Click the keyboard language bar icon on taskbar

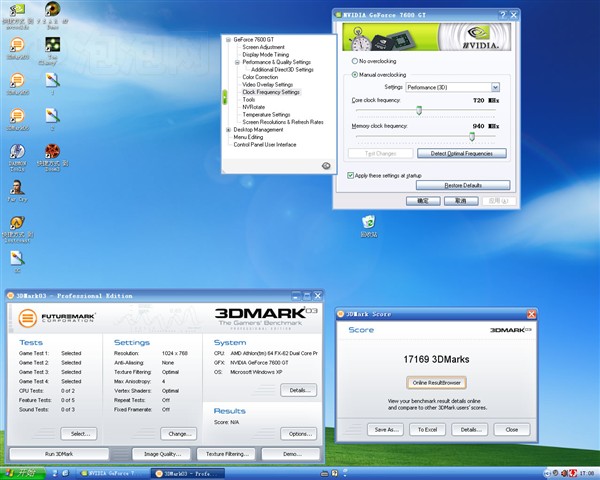pyautogui.click(x=324, y=473)
